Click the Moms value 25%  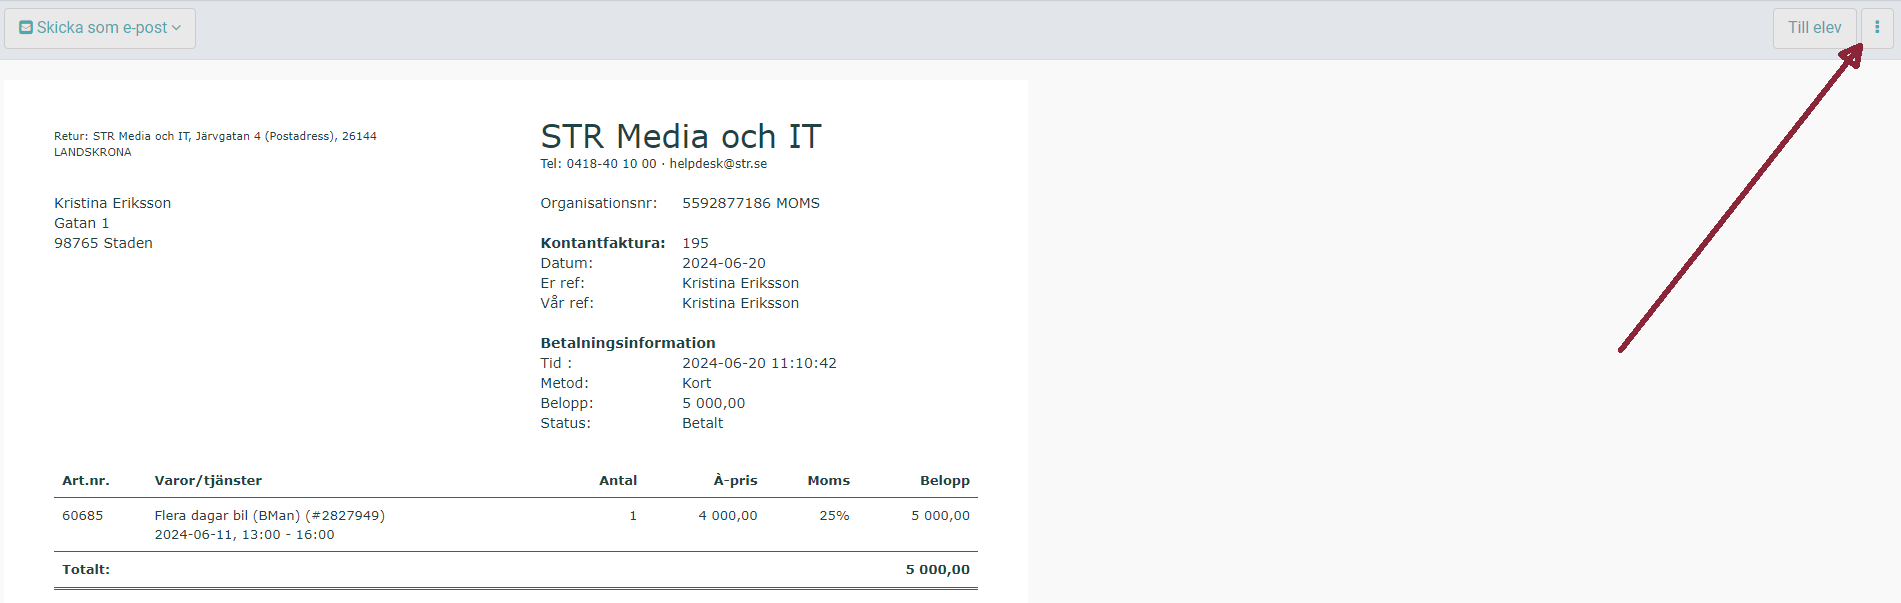(835, 516)
